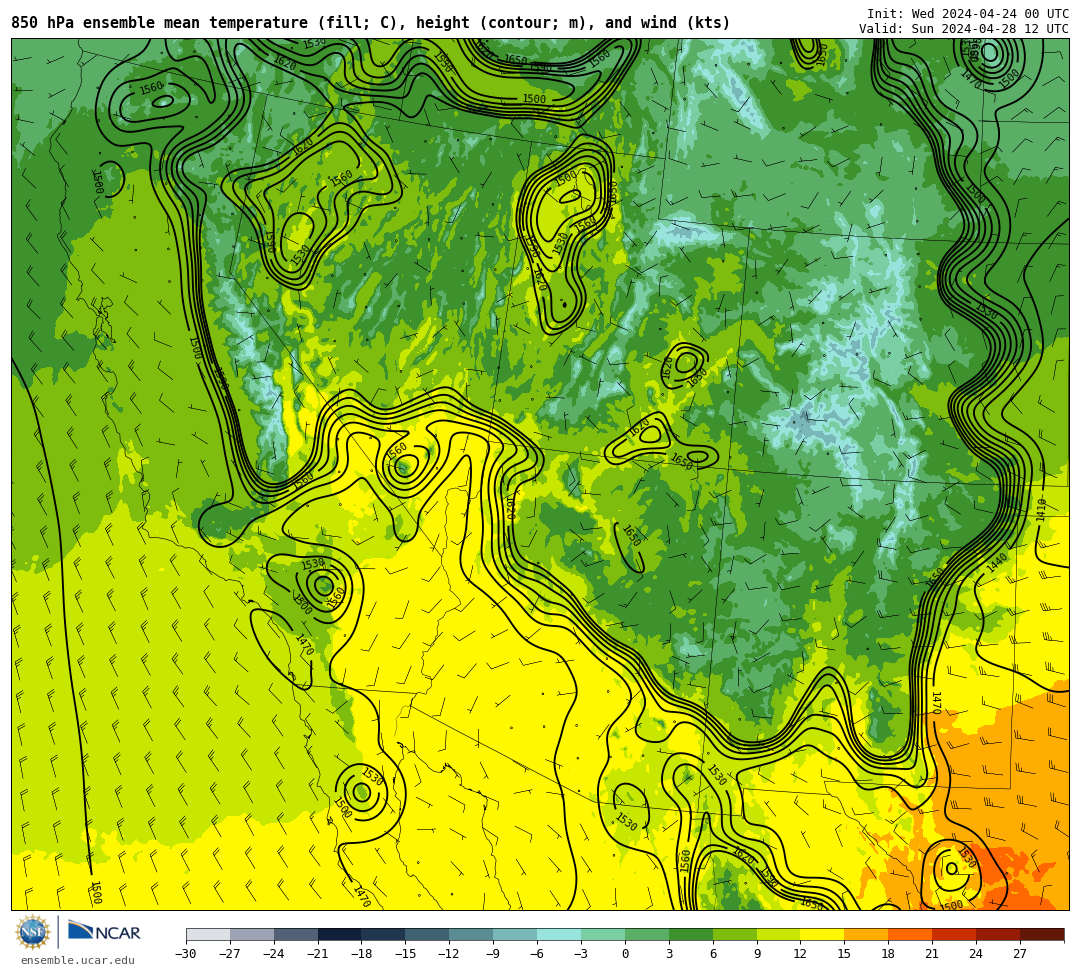
Task: Click the 0 colorbar label
Action: [x=625, y=954]
